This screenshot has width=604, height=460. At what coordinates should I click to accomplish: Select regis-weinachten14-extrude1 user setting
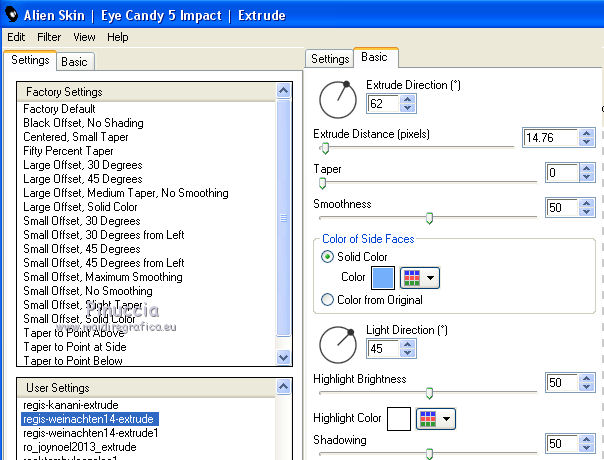click(91, 433)
